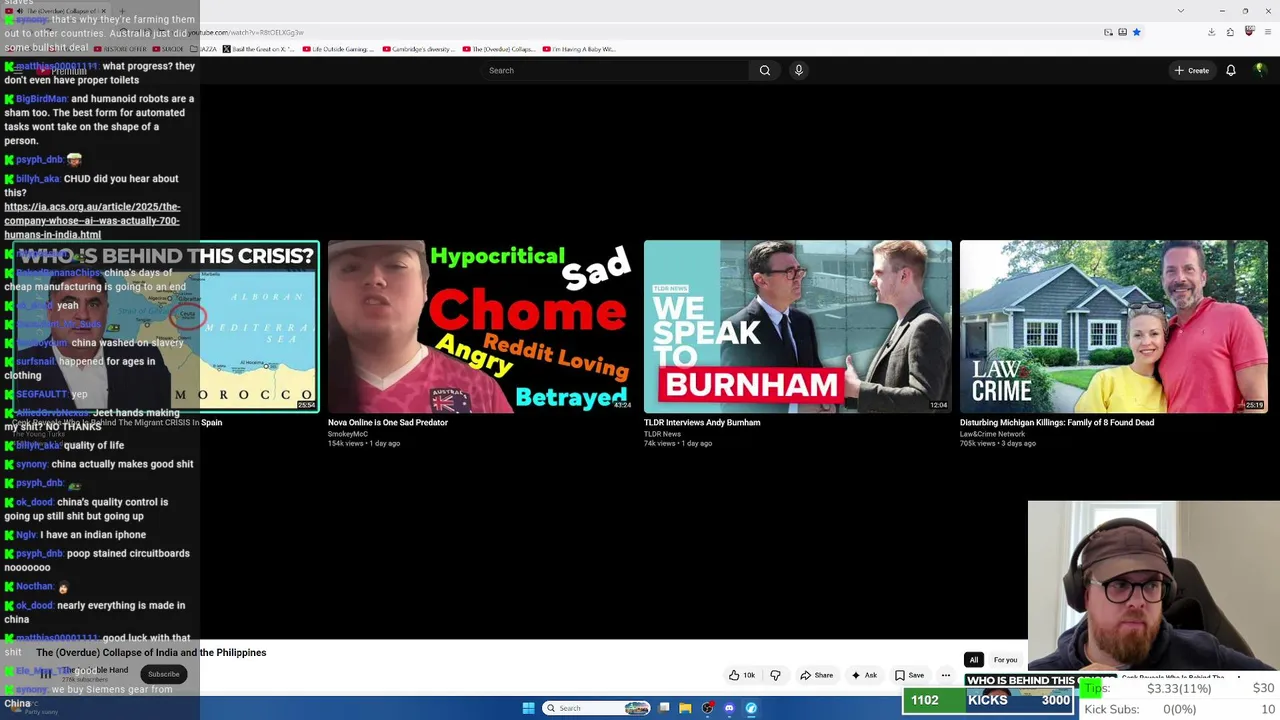The image size is (1280, 720).
Task: Open File Explorer from the taskbar
Action: coord(685,708)
